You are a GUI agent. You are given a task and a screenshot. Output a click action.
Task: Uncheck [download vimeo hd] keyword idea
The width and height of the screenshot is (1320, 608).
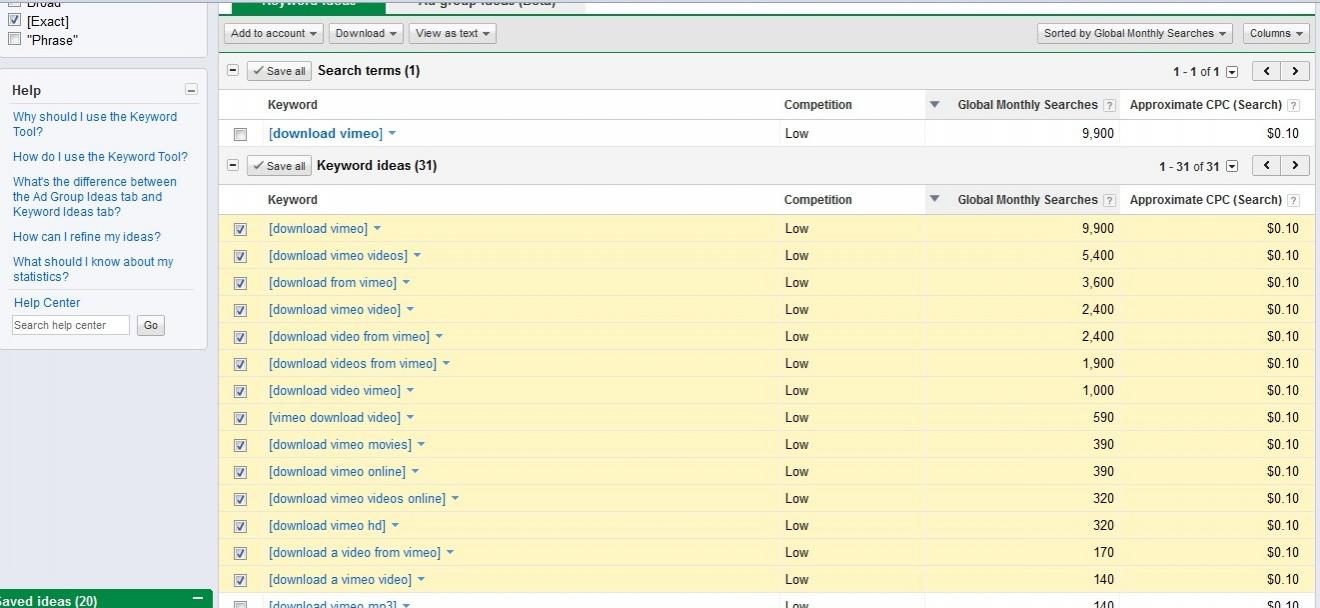(240, 526)
